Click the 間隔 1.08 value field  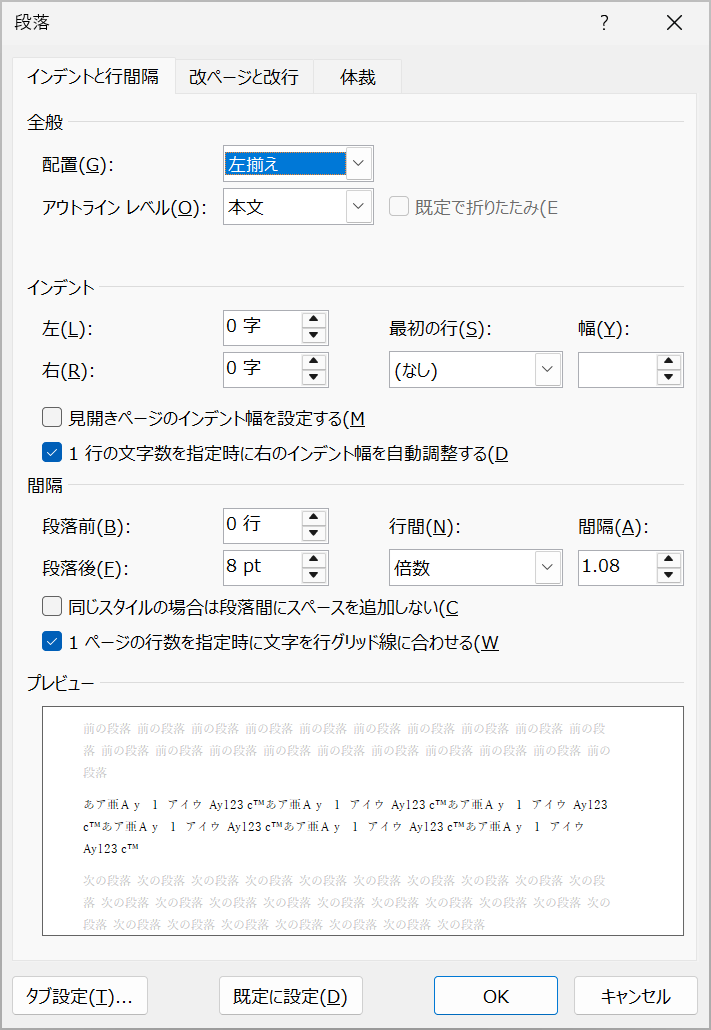(618, 567)
